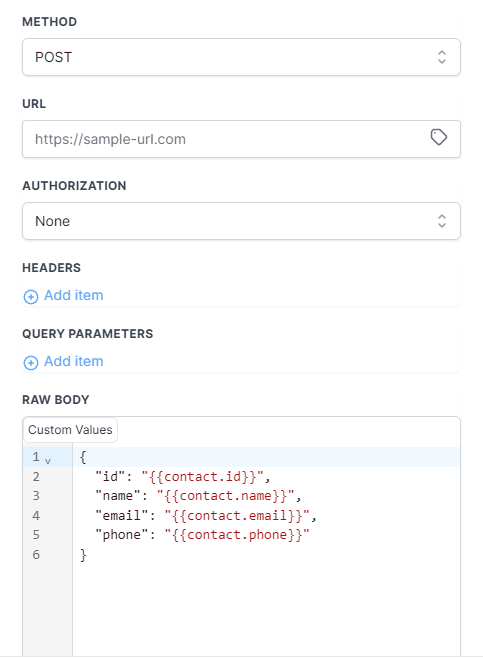Add item under Headers section

[x=63, y=295]
